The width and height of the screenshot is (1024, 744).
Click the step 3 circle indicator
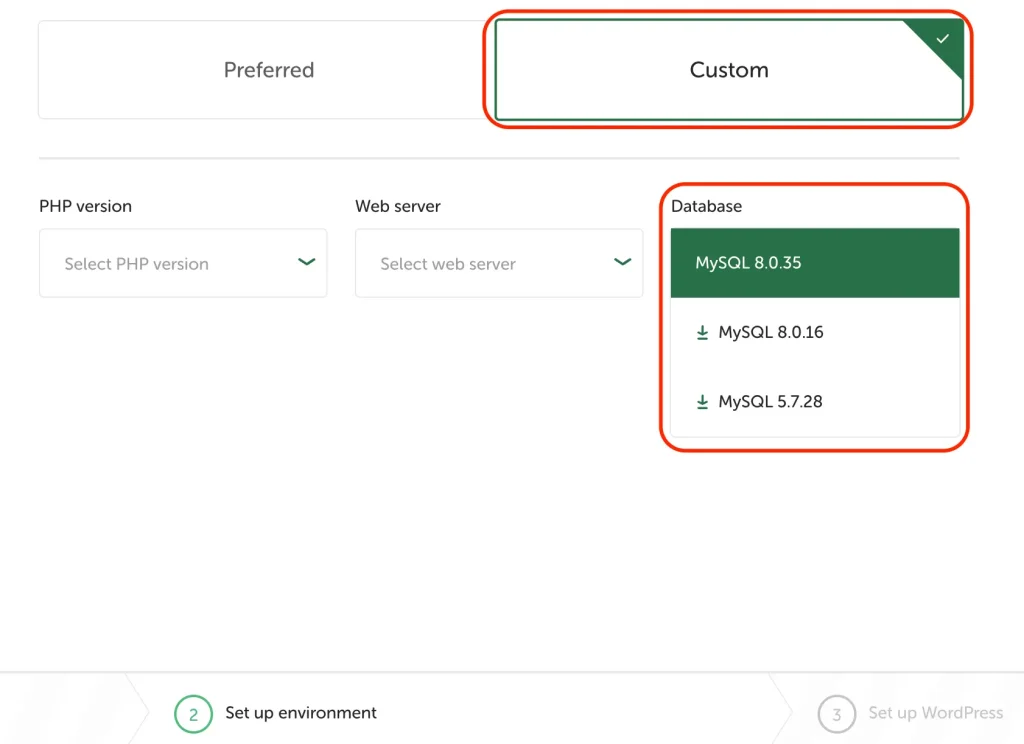tap(836, 714)
